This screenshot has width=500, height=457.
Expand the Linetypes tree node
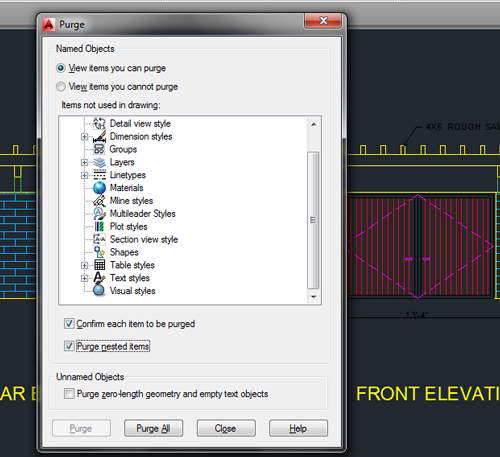coord(84,175)
